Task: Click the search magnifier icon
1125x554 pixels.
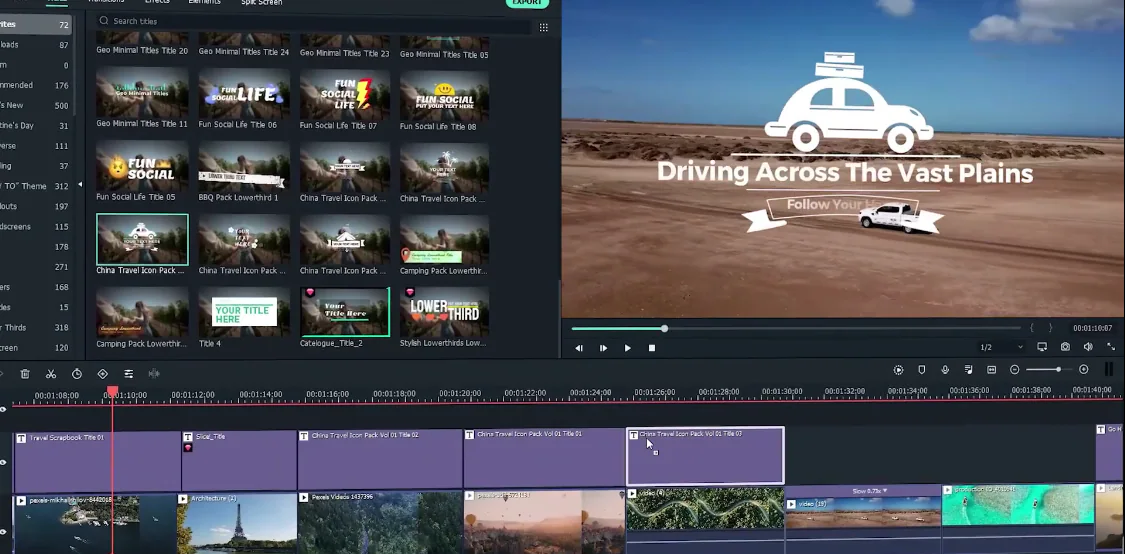Action: click(x=104, y=21)
